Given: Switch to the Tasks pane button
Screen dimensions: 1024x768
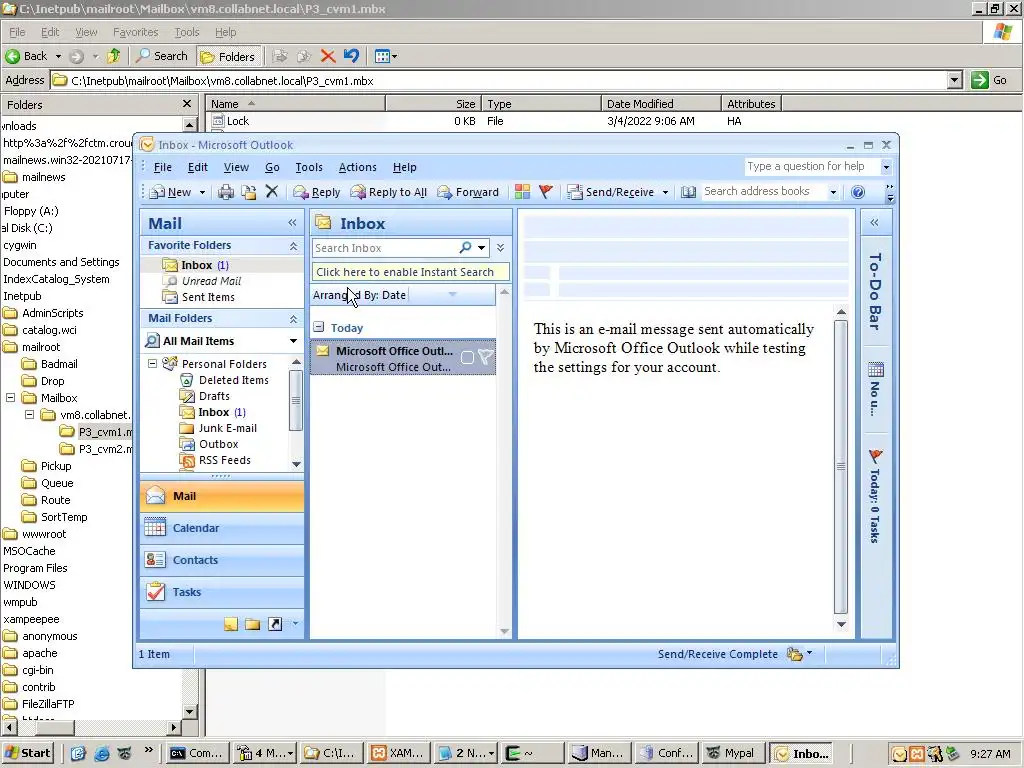Looking at the screenshot, I should point(221,592).
